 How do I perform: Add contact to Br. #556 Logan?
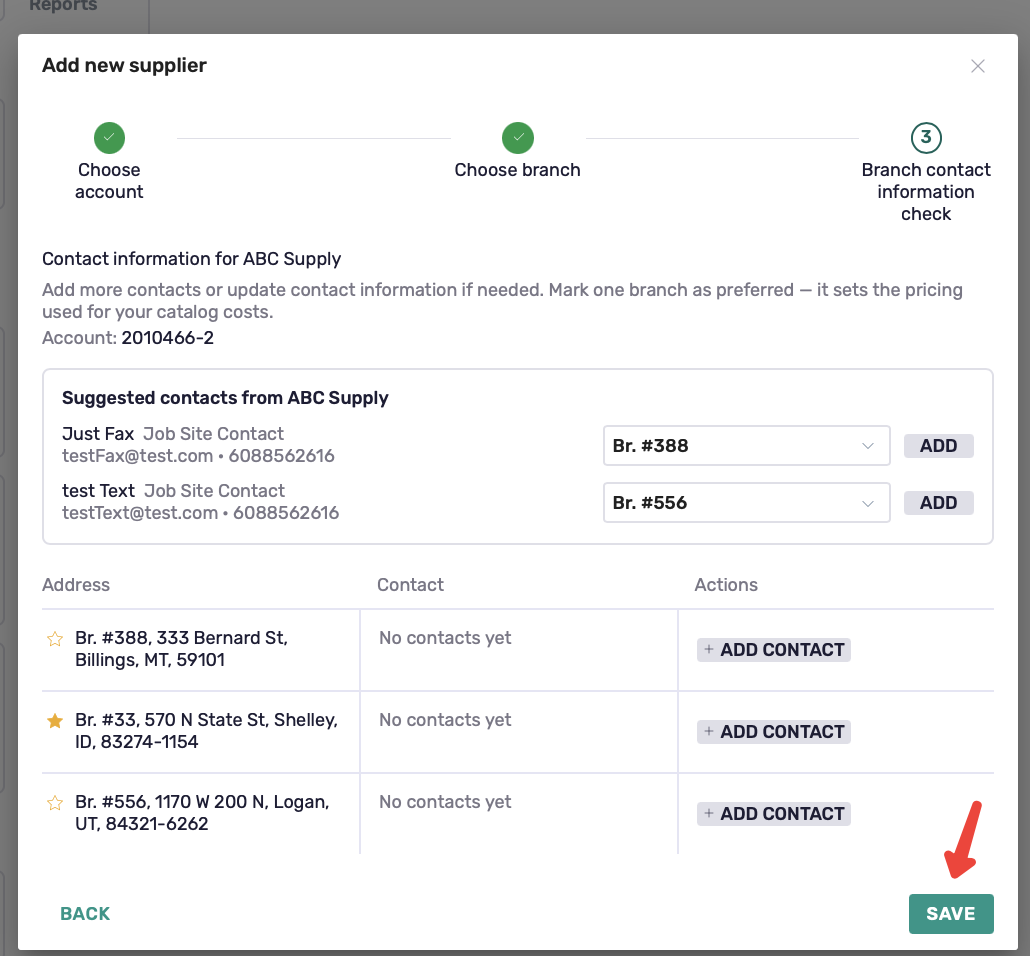[x=773, y=814]
